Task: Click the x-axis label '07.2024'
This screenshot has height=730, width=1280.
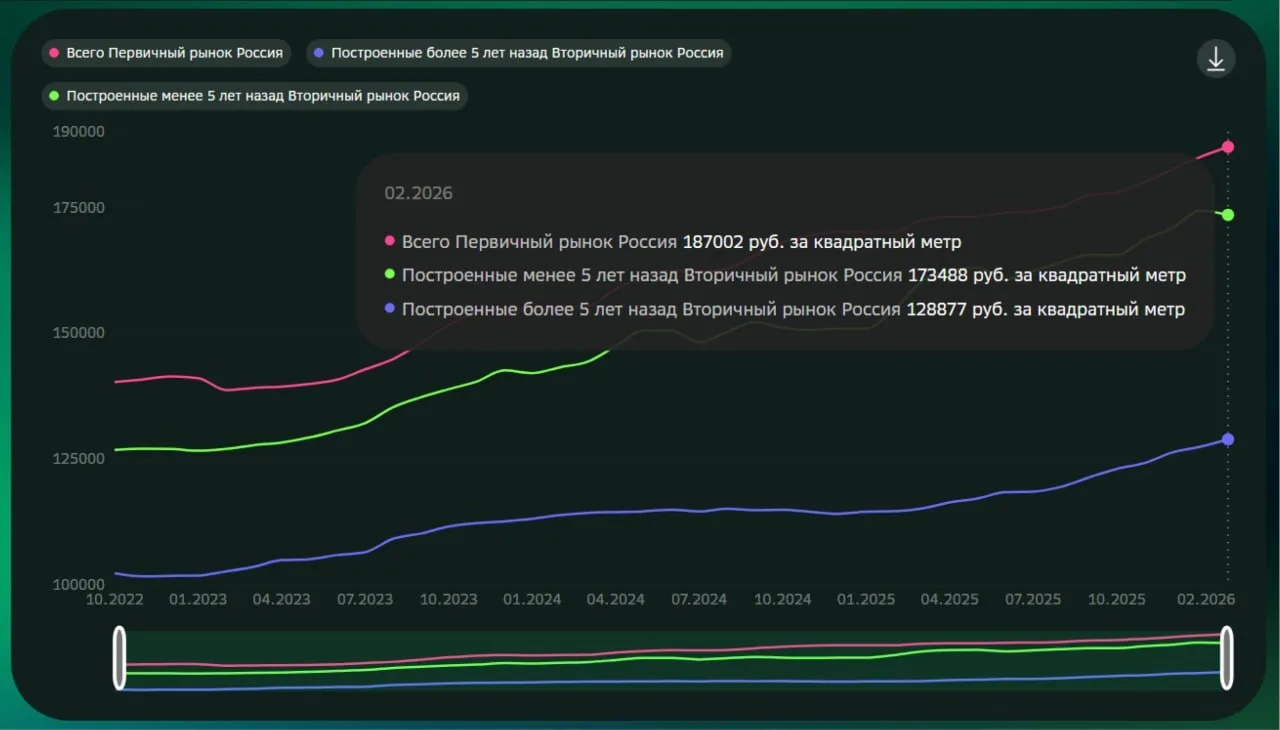Action: (x=699, y=600)
